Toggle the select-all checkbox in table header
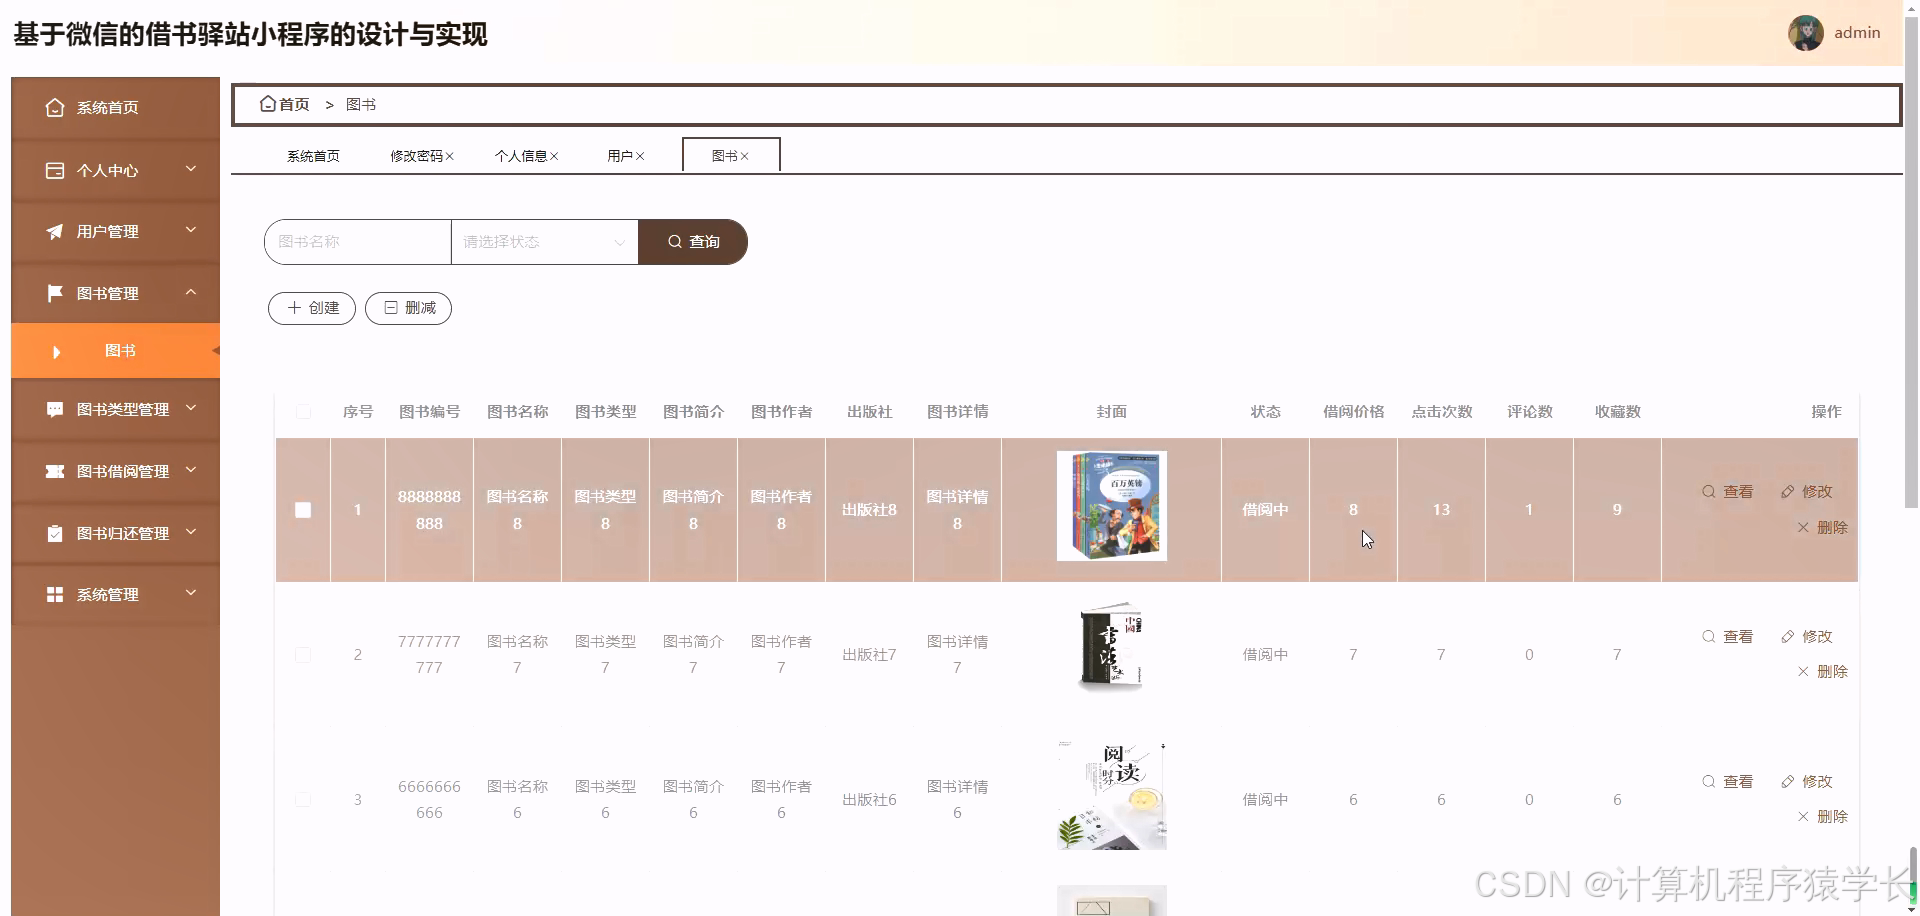 click(303, 412)
